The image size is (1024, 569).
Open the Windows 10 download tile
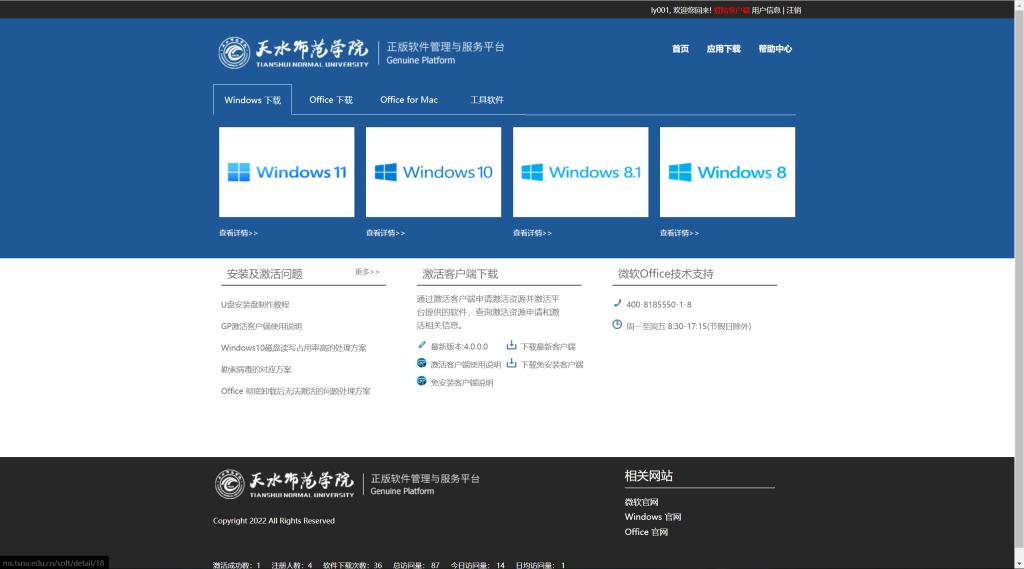pos(434,172)
